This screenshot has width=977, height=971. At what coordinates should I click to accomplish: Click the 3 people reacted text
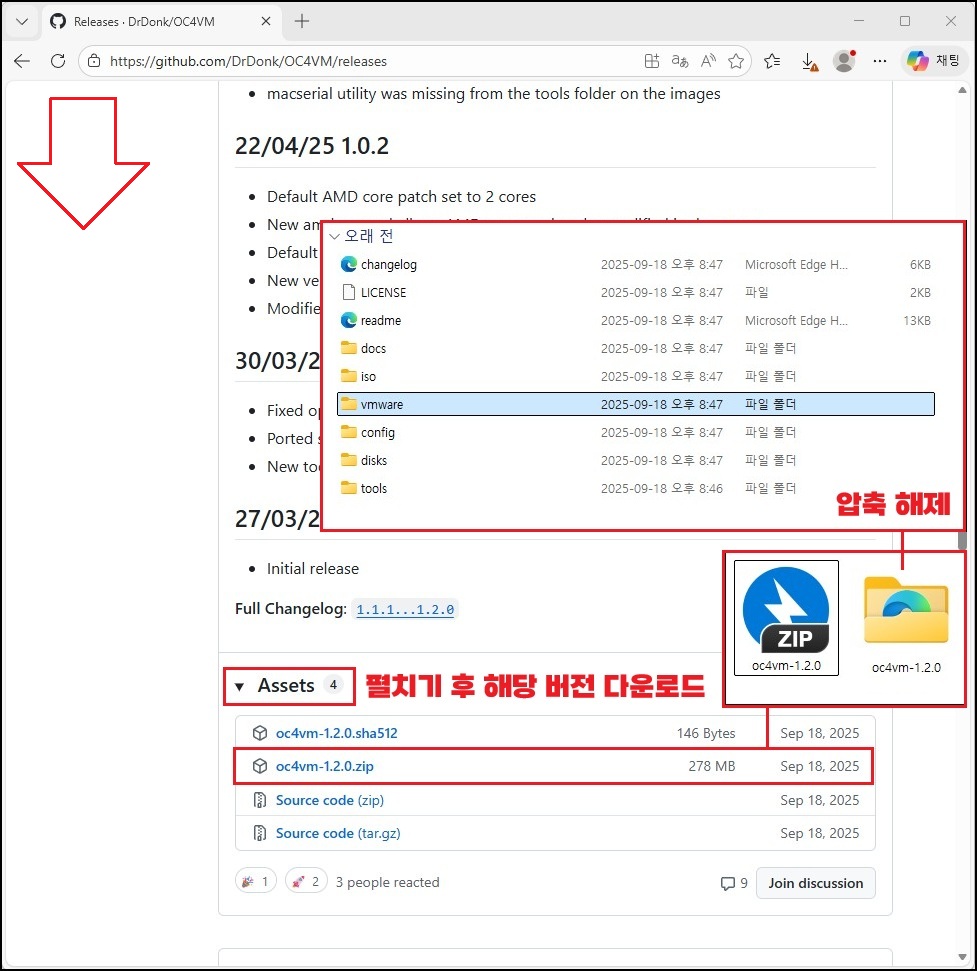point(388,883)
